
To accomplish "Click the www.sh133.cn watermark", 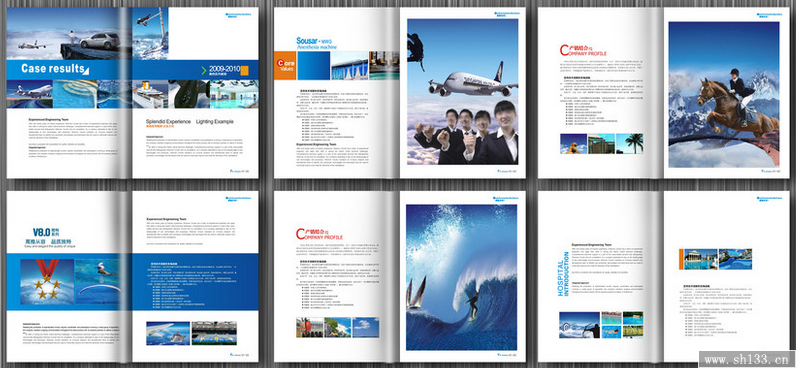I will 746,358.
